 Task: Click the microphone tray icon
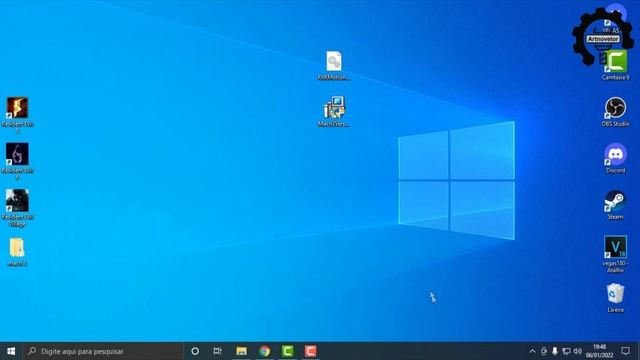(x=555, y=351)
